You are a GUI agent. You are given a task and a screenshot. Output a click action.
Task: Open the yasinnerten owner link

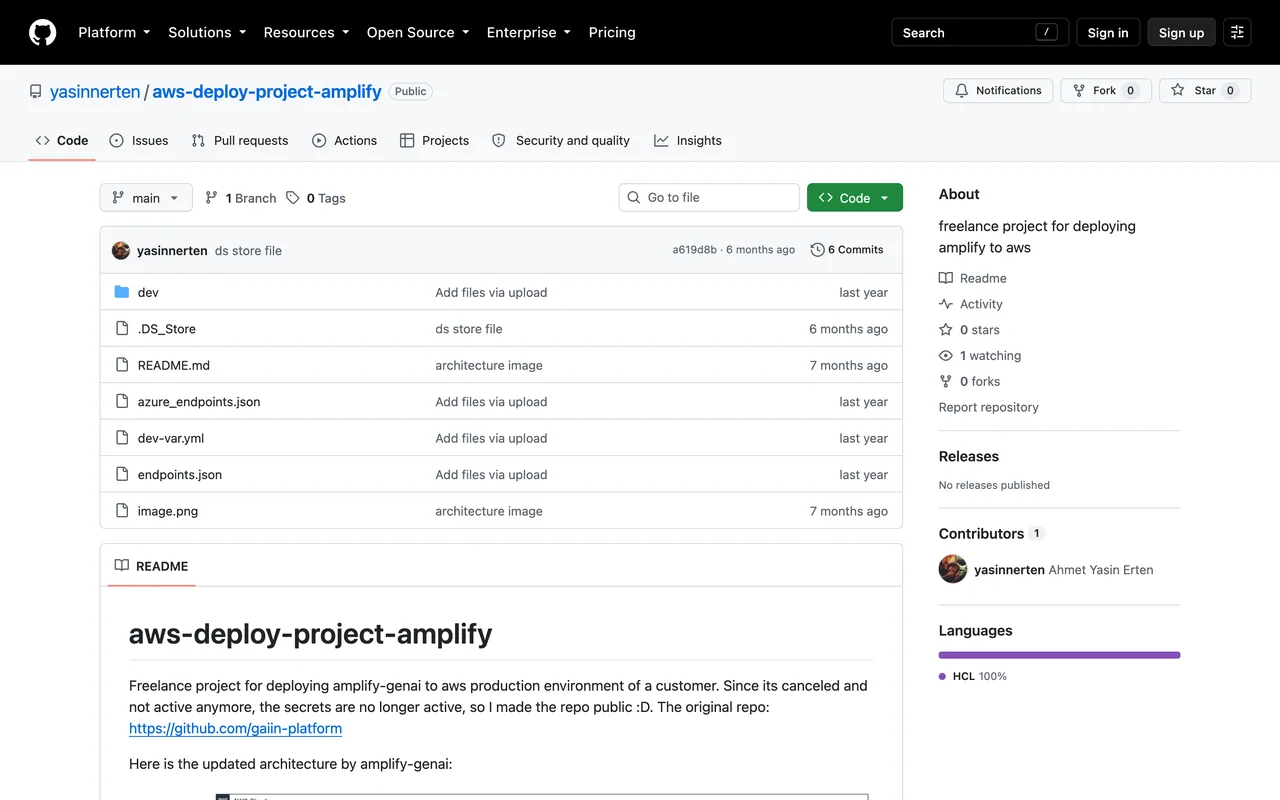pos(95,91)
